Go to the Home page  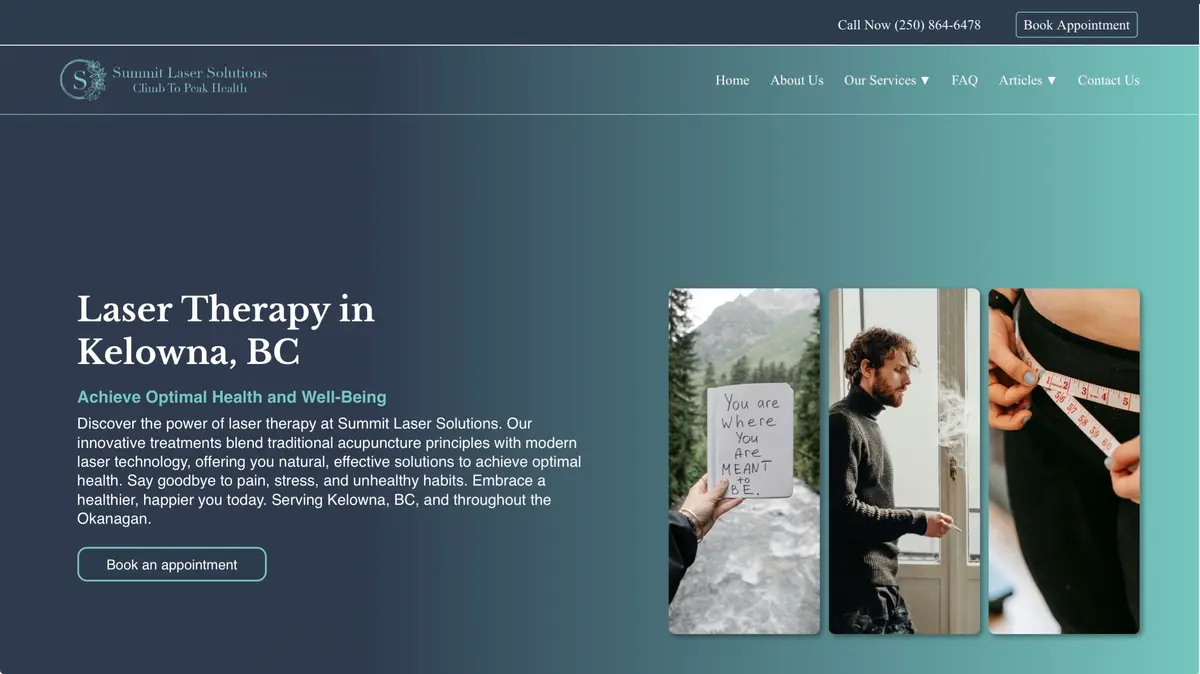coord(732,80)
